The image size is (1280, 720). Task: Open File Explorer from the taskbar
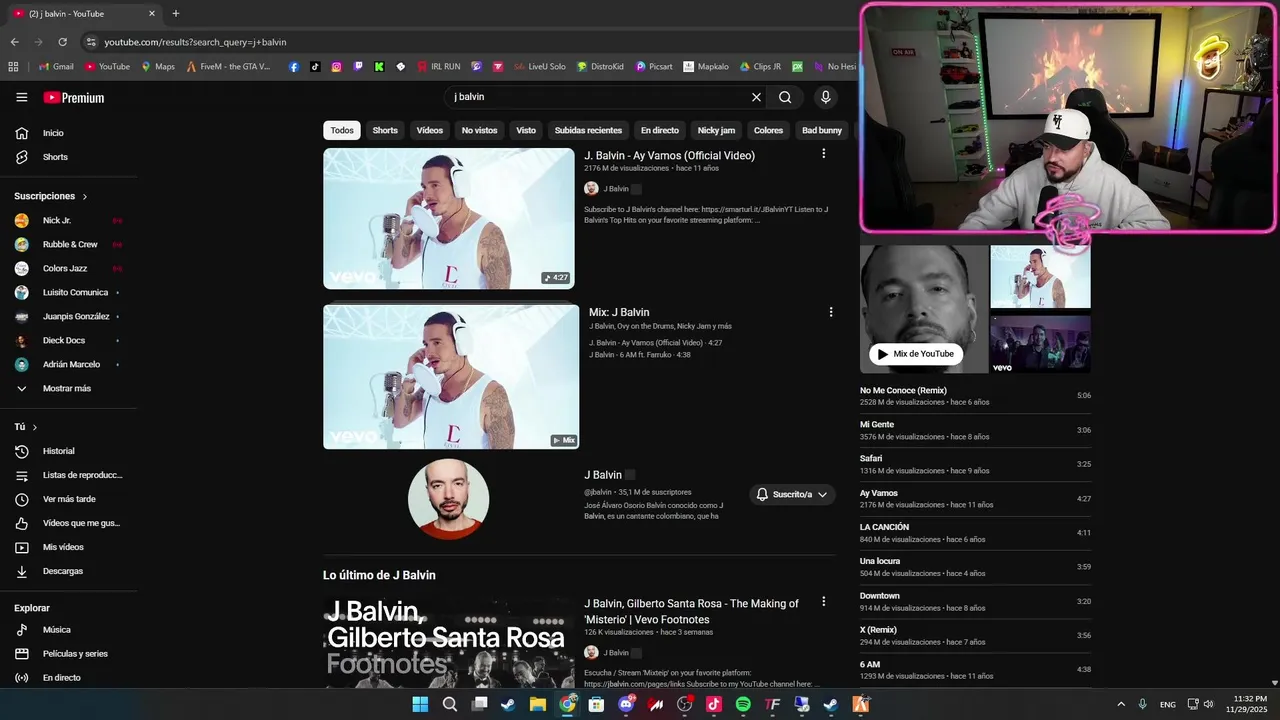click(x=538, y=704)
